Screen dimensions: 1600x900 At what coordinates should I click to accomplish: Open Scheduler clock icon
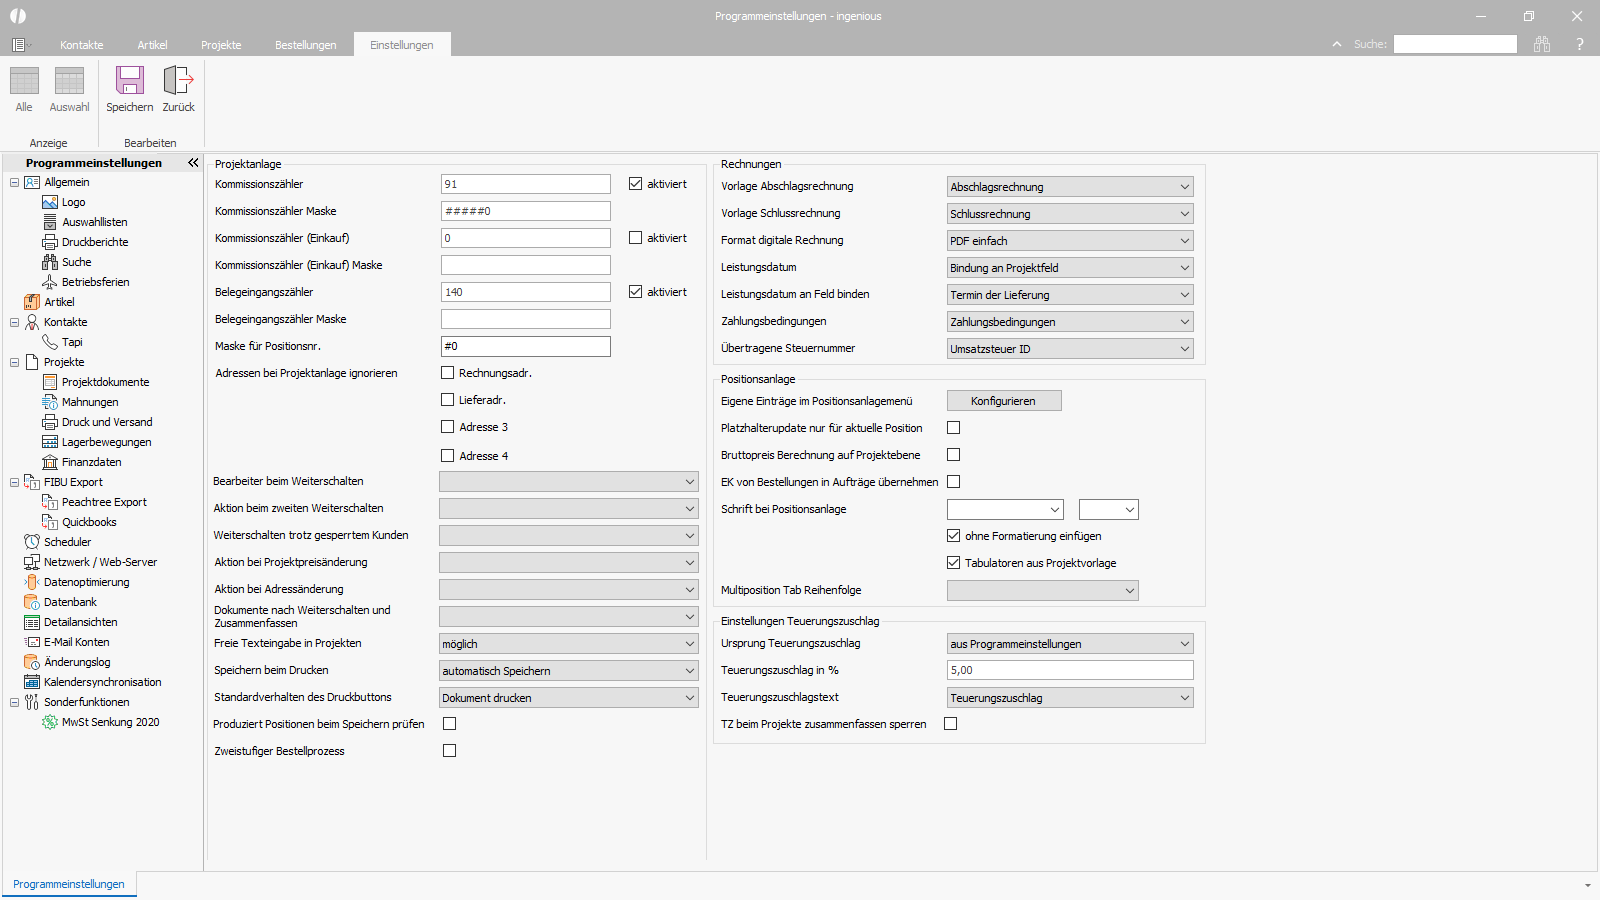(x=32, y=542)
